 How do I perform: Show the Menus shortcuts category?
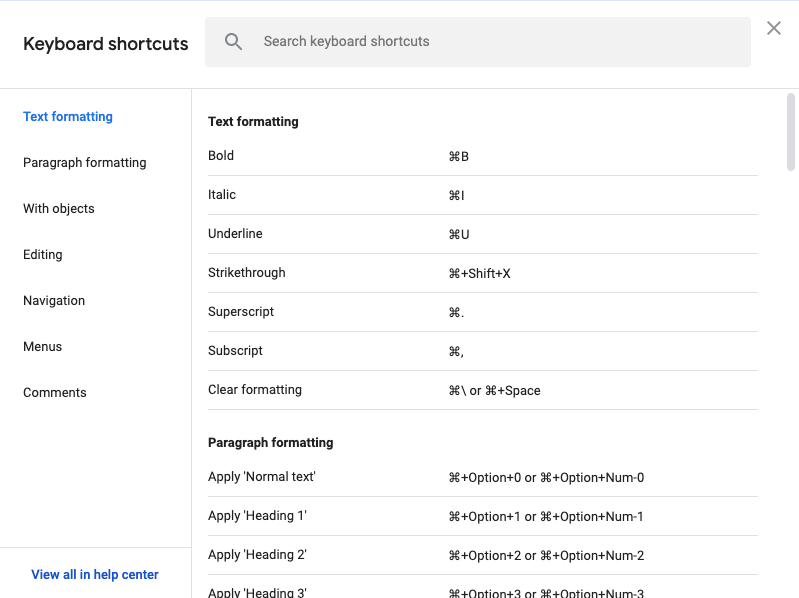(x=43, y=347)
